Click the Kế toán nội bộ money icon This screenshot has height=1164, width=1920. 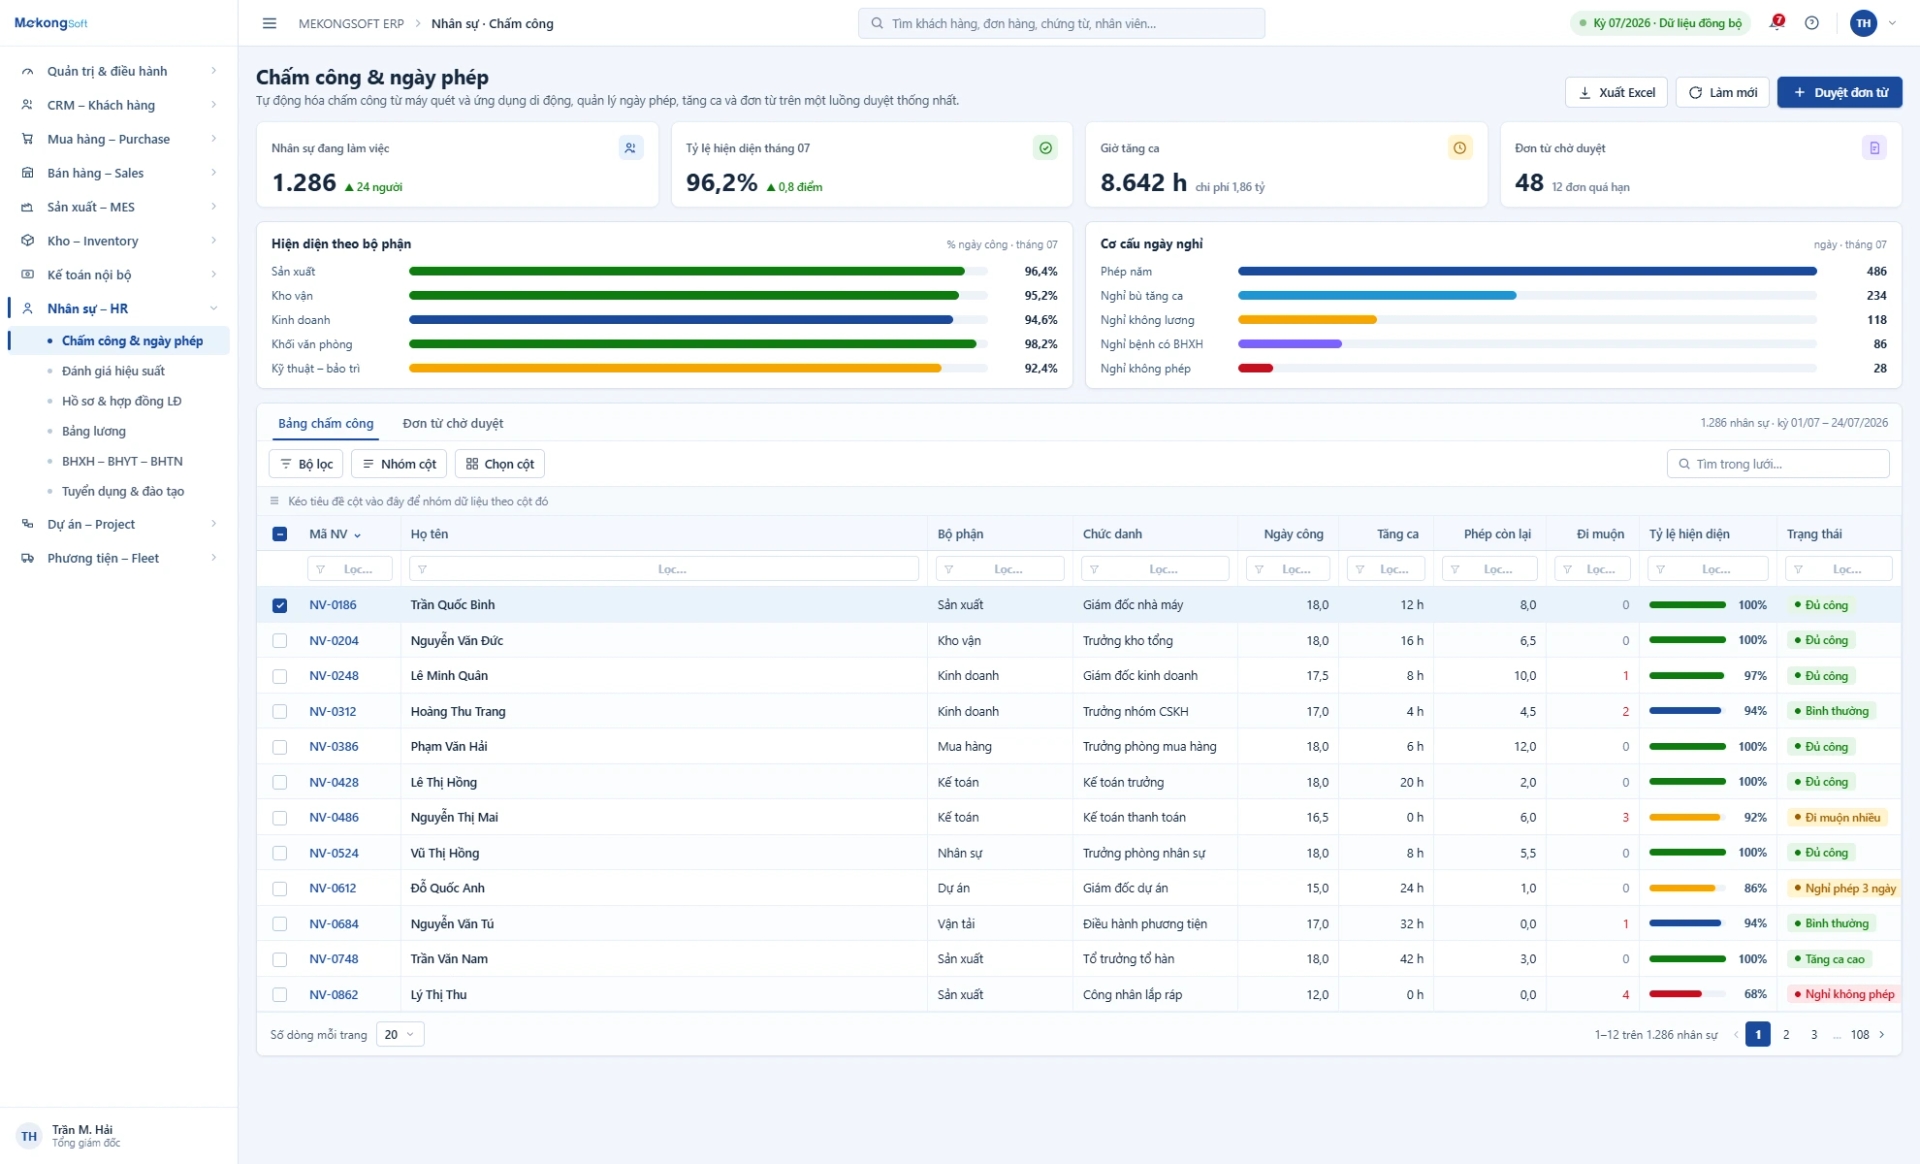pyautogui.click(x=28, y=275)
